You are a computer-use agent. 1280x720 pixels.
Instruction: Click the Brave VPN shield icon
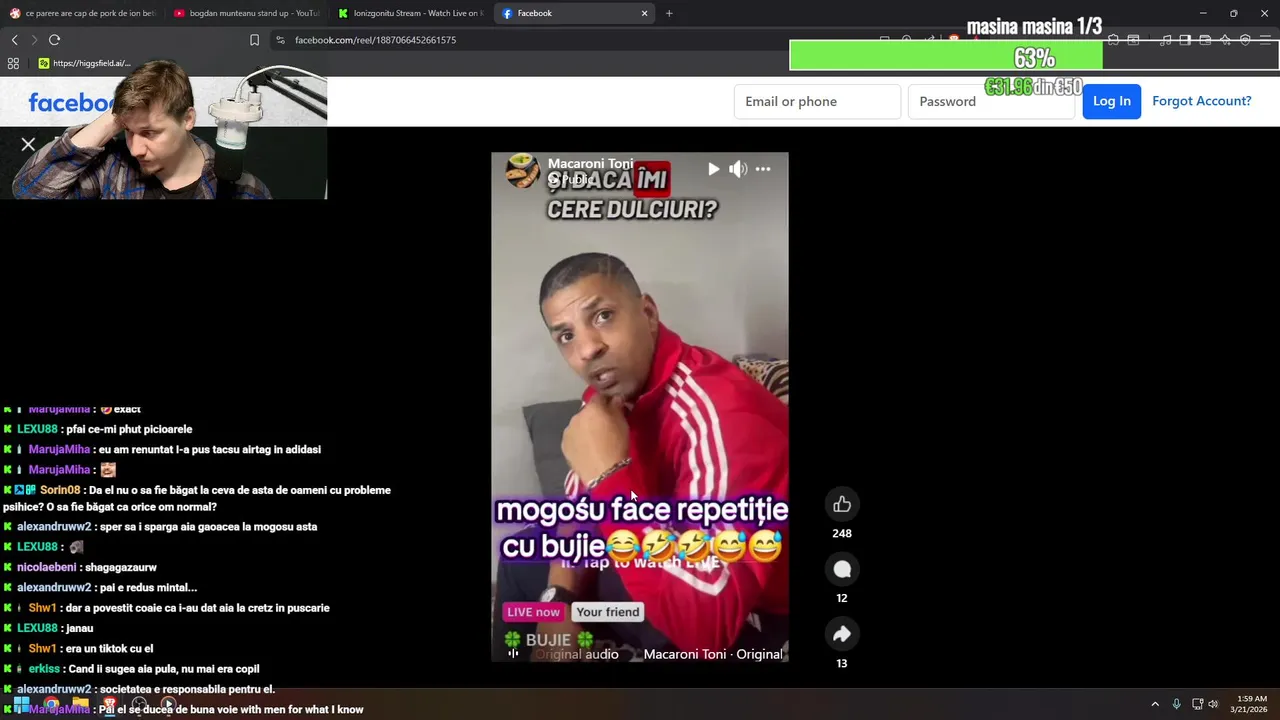(1245, 40)
